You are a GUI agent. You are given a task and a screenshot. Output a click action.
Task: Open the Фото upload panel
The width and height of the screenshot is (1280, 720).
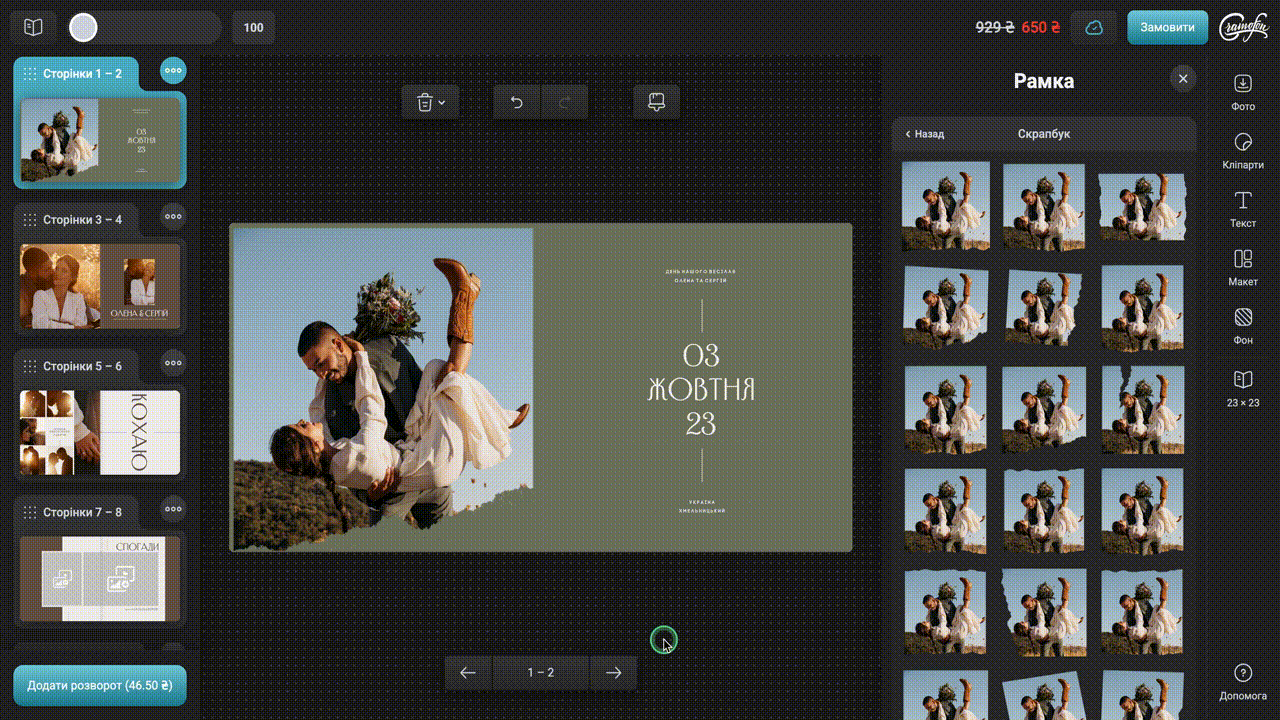[1243, 91]
